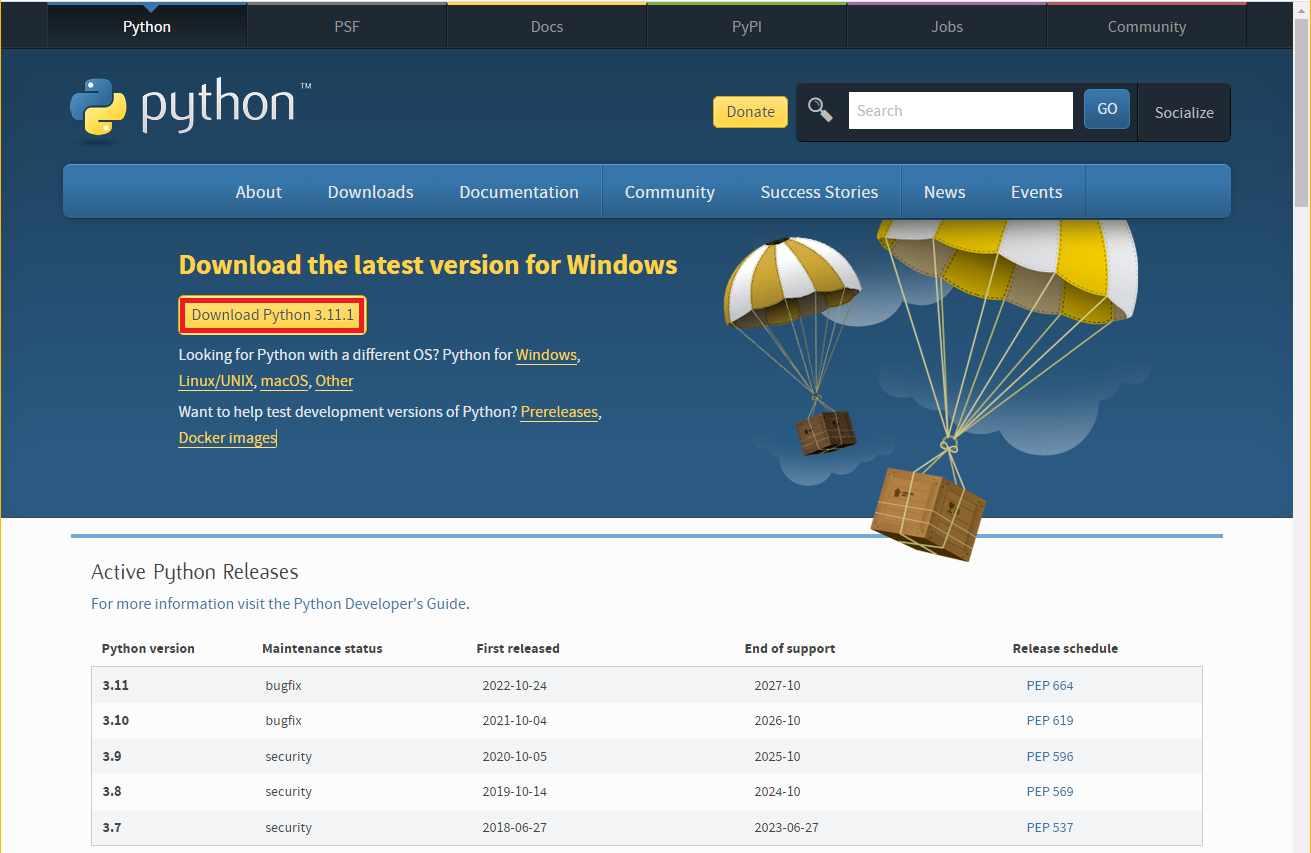The width and height of the screenshot is (1311, 853).
Task: Click the Active Python Releases heading
Action: pos(195,572)
